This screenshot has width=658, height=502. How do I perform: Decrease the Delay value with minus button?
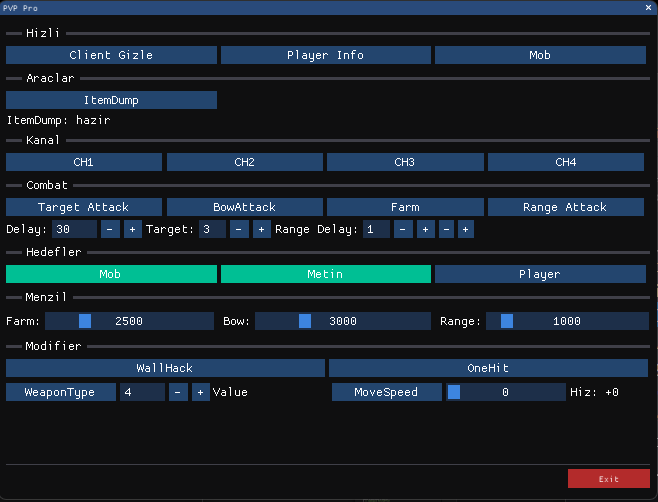click(x=110, y=230)
